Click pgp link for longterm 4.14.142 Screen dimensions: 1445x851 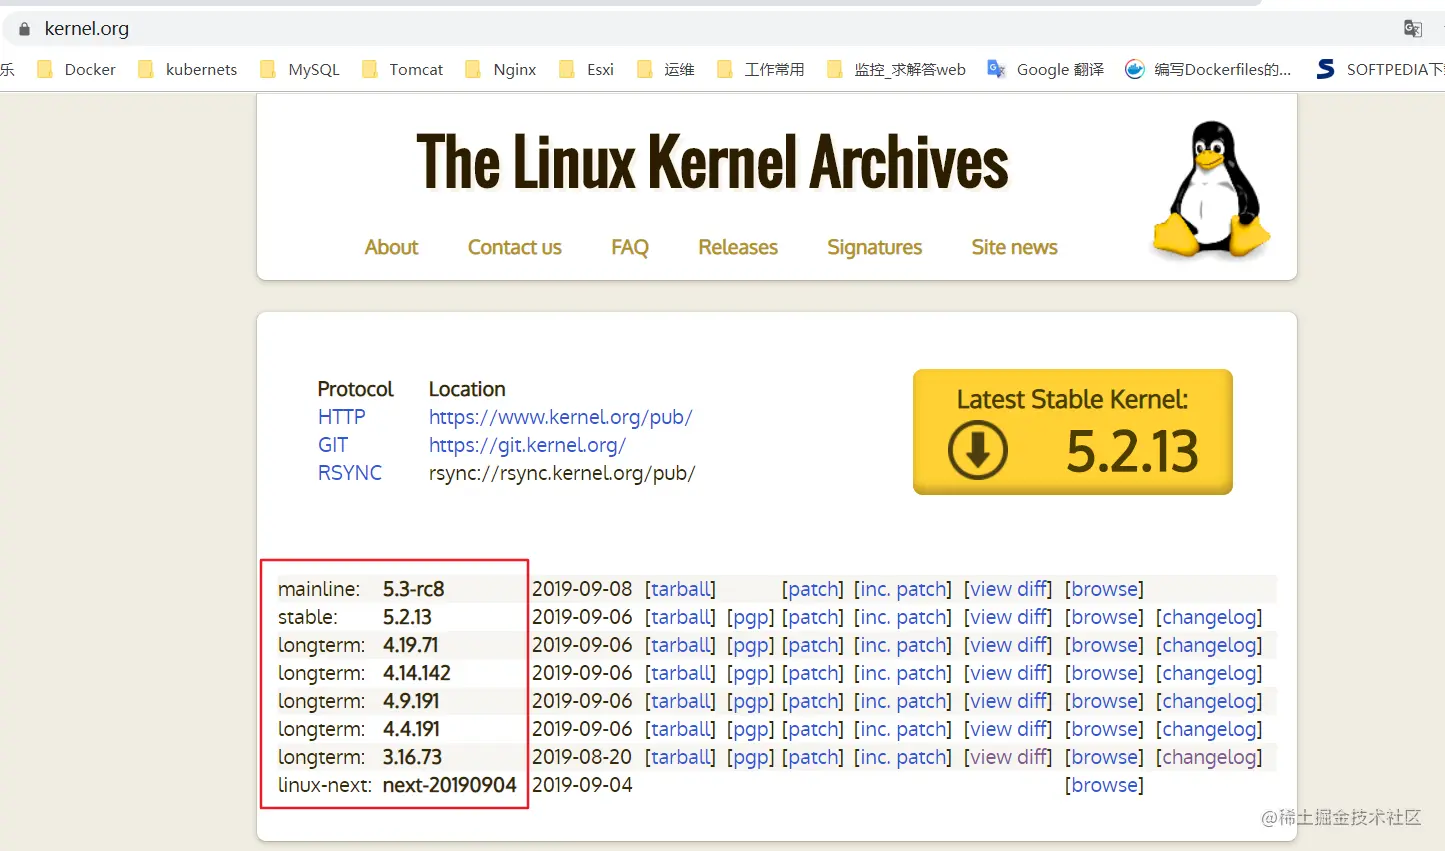(751, 673)
